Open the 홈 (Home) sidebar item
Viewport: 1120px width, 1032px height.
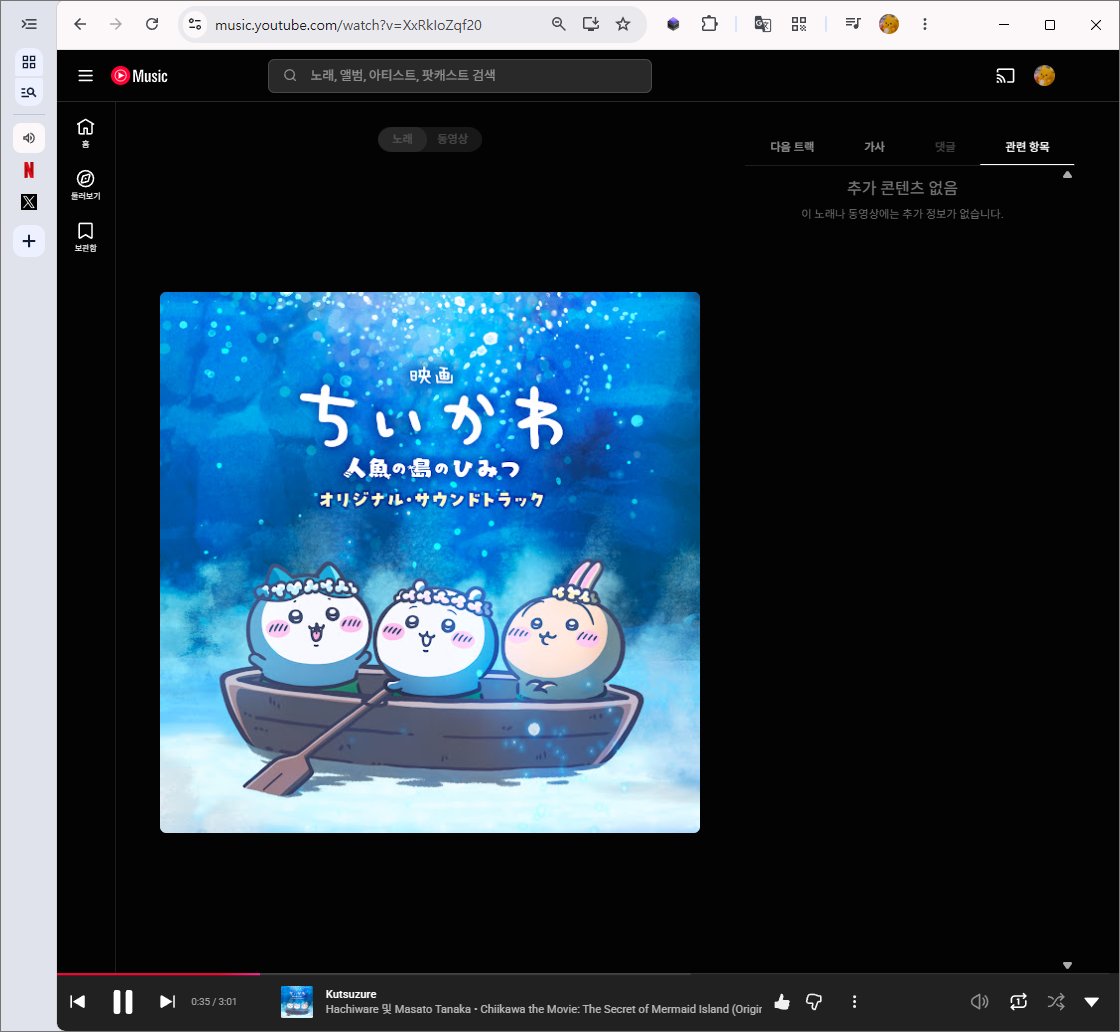pos(86,133)
